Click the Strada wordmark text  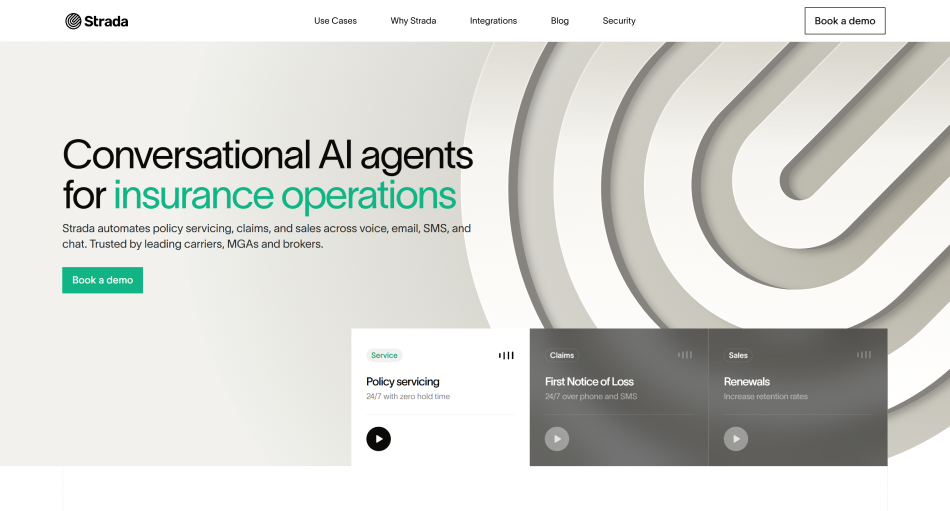(x=106, y=21)
